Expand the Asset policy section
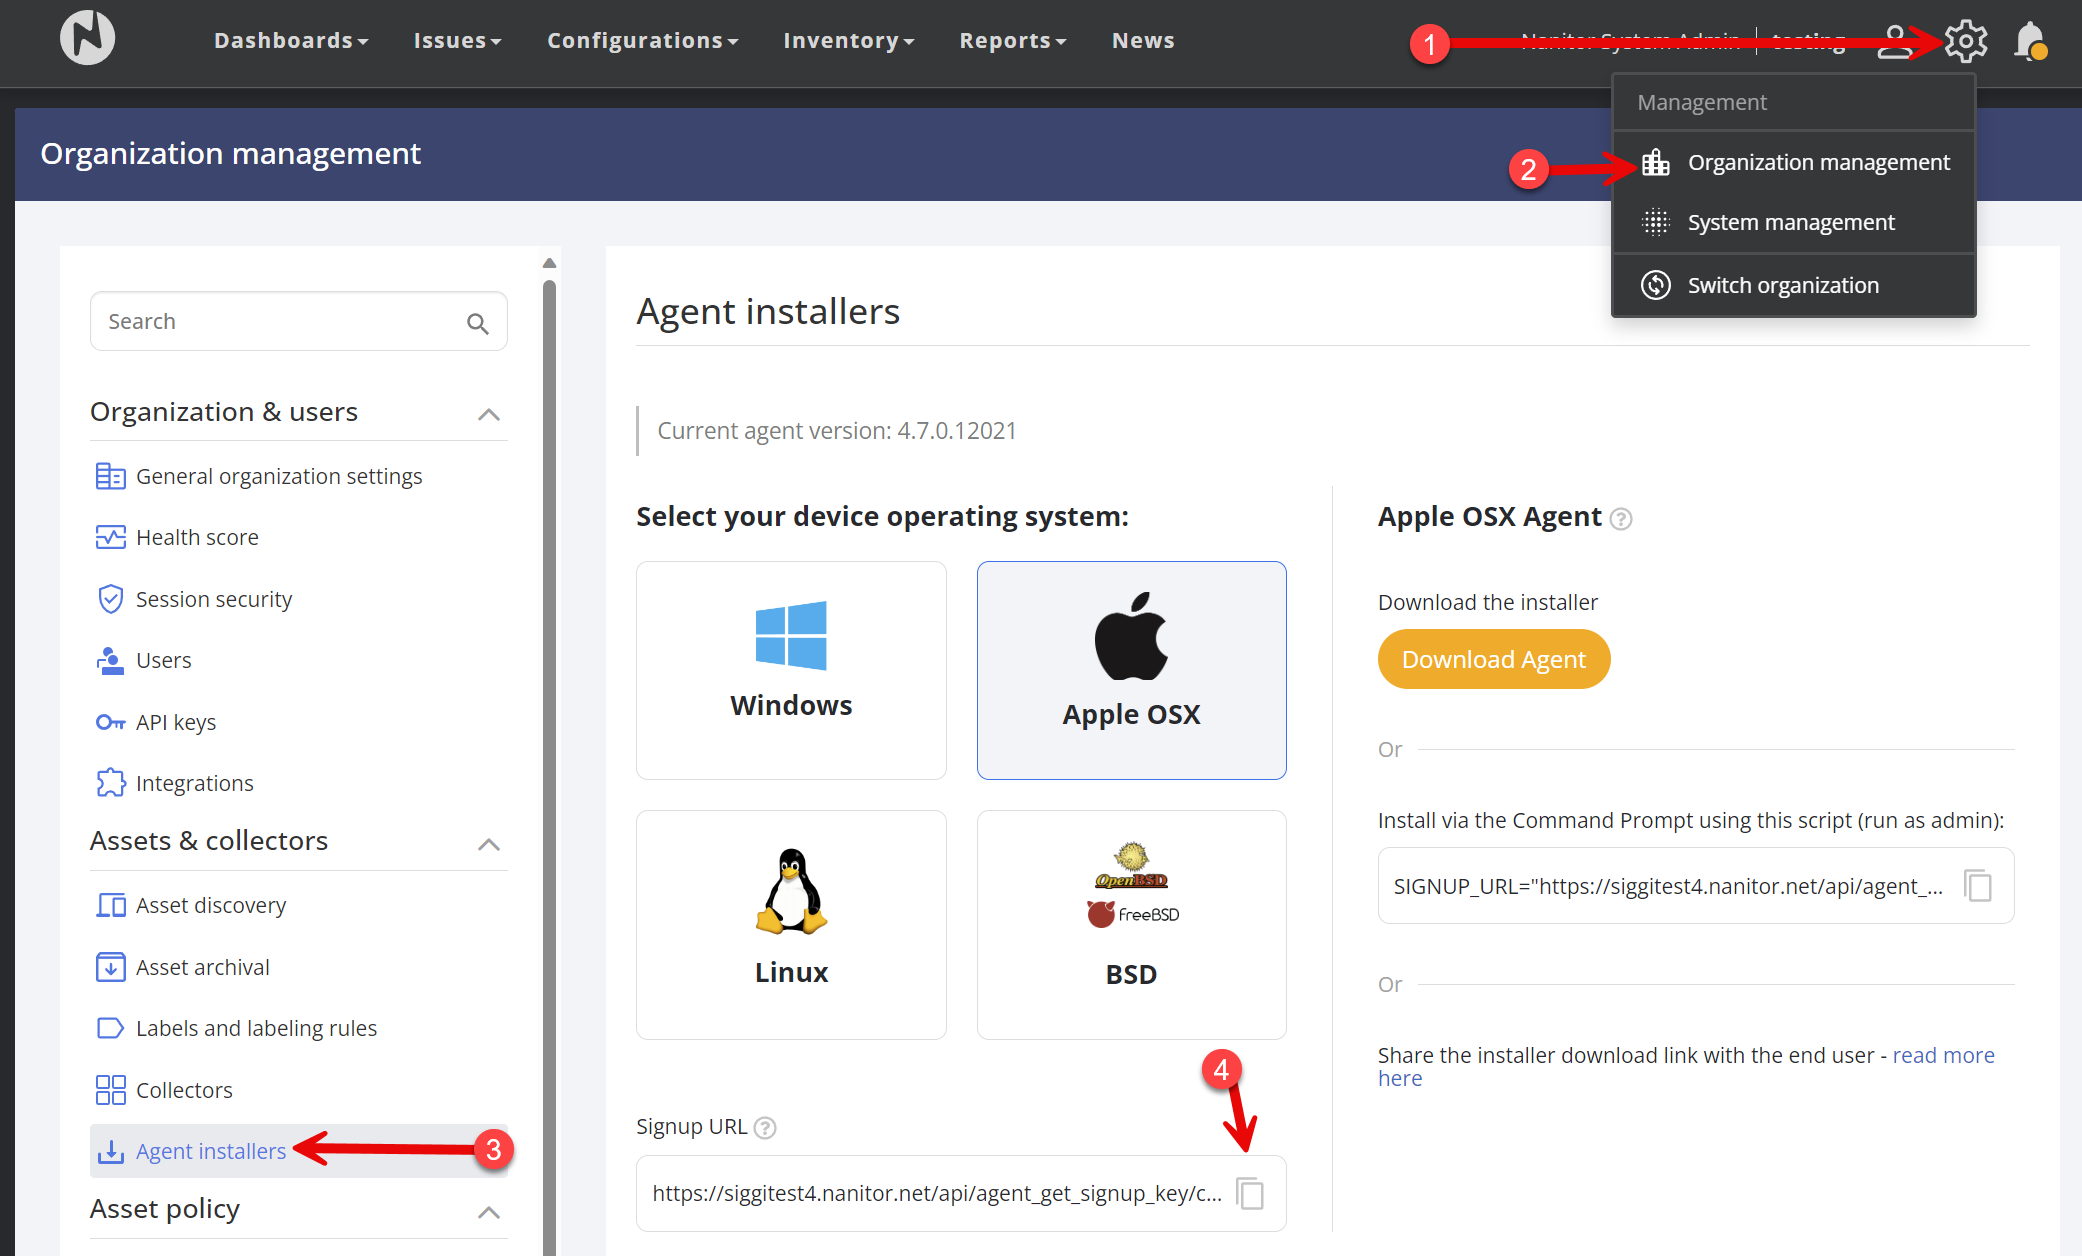2082x1256 pixels. (488, 1212)
